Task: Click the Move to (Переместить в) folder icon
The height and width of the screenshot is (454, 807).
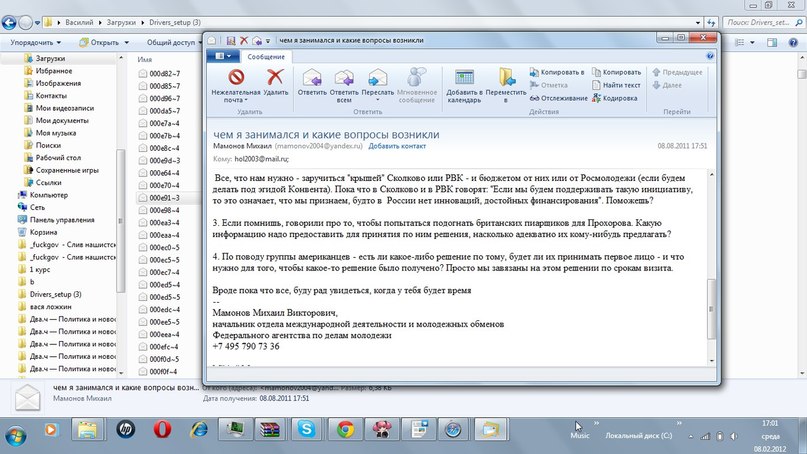Action: tap(506, 78)
